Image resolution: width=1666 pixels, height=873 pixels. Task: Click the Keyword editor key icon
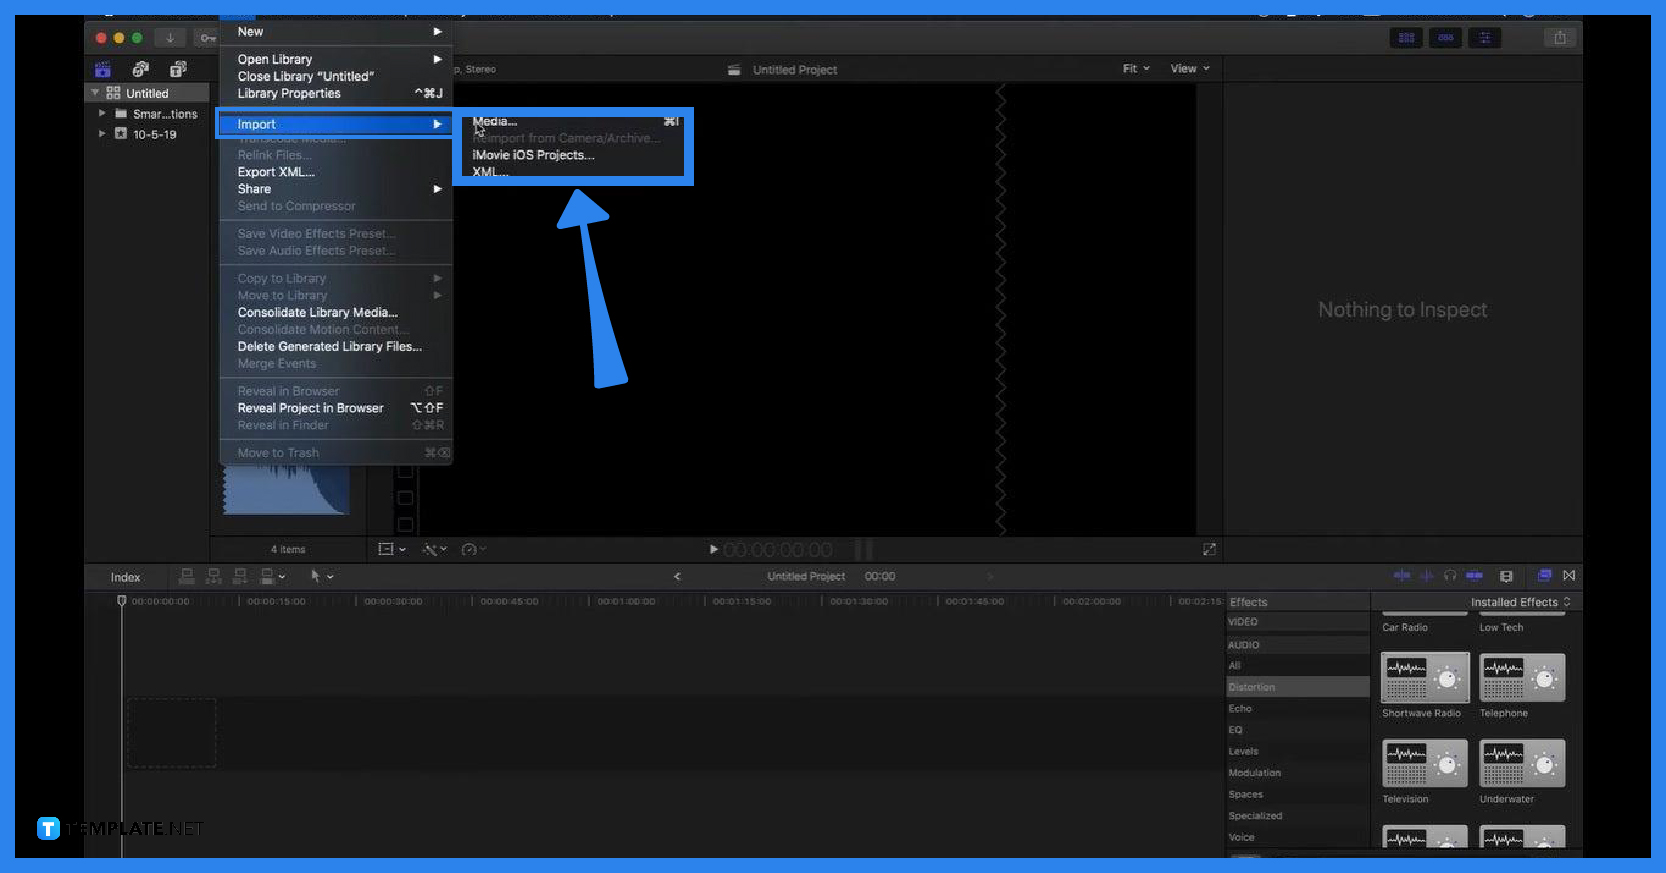[206, 38]
